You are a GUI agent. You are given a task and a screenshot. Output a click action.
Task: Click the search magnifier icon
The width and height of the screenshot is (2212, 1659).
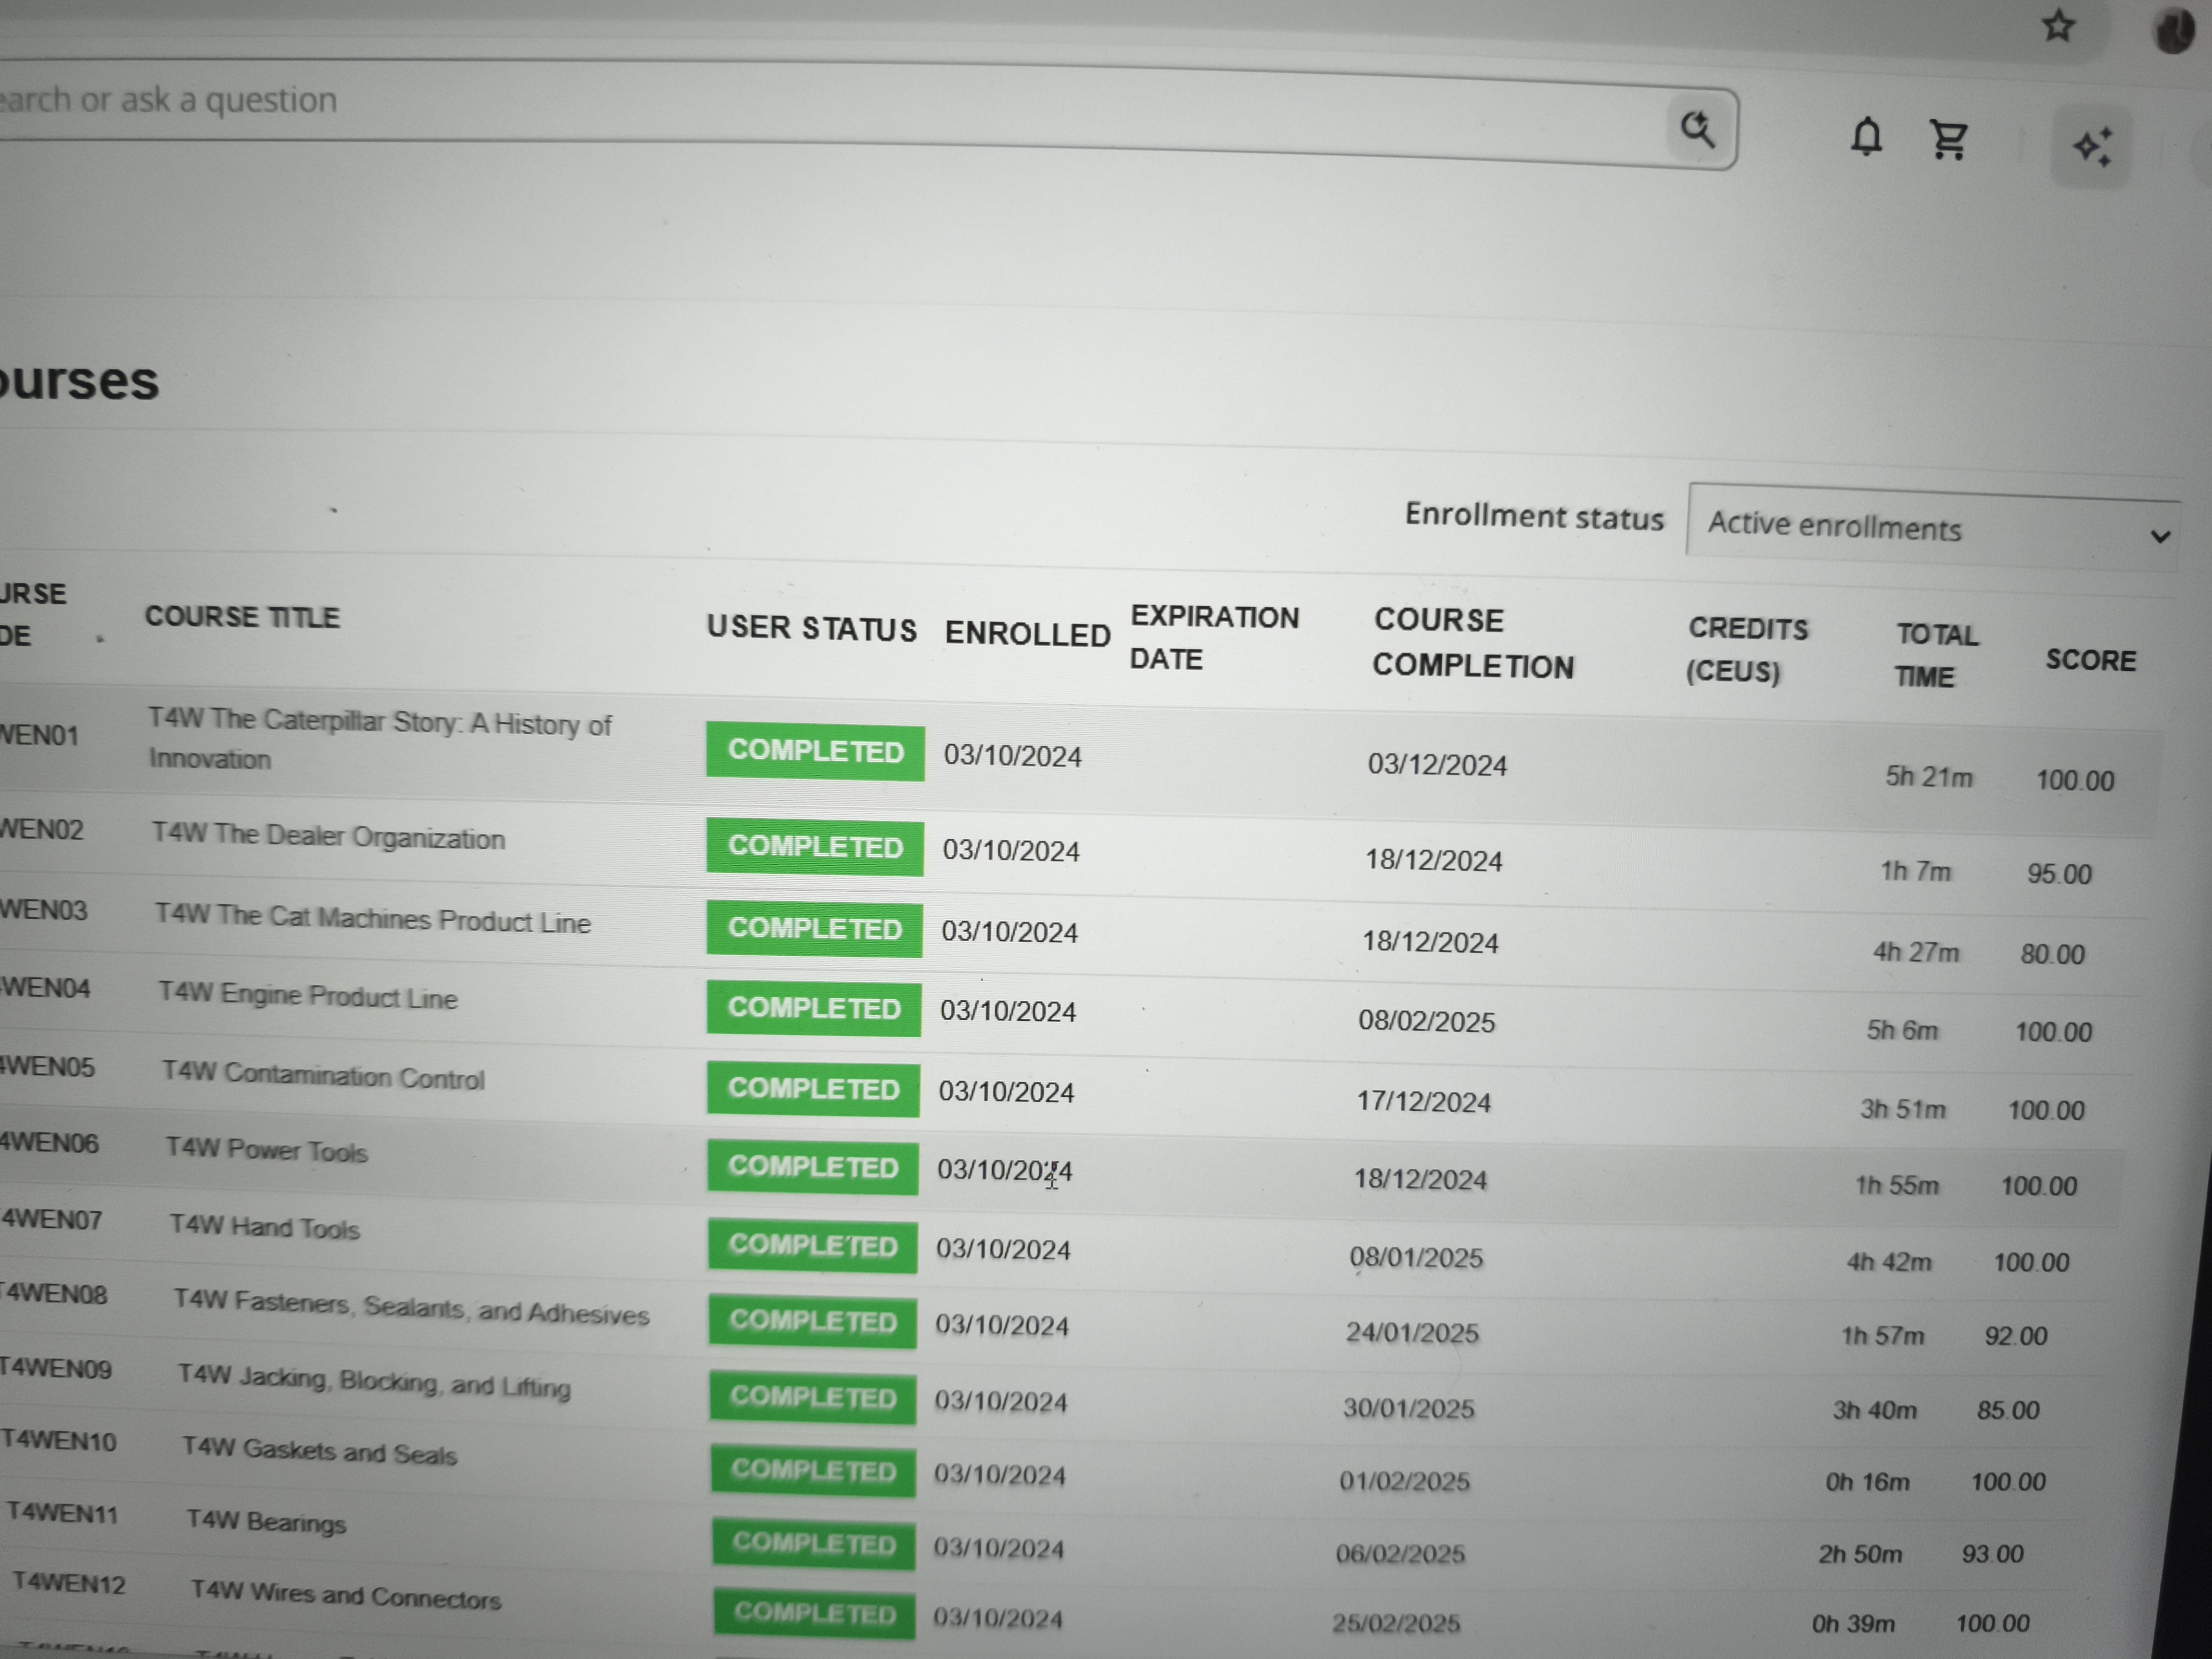click(x=1698, y=129)
